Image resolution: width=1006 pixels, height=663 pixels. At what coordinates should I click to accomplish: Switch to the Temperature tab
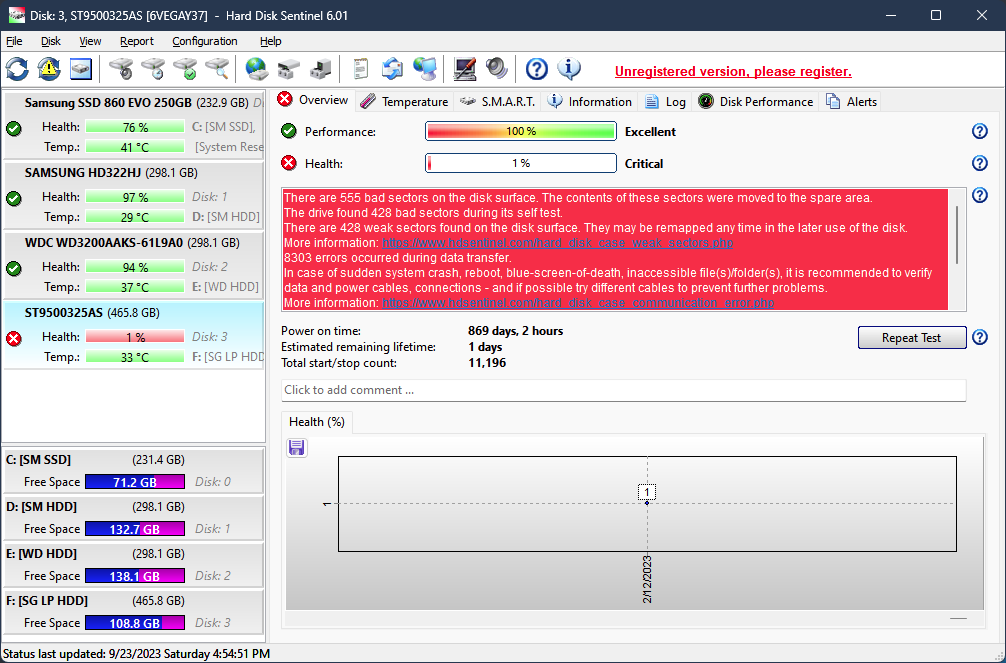click(x=404, y=101)
